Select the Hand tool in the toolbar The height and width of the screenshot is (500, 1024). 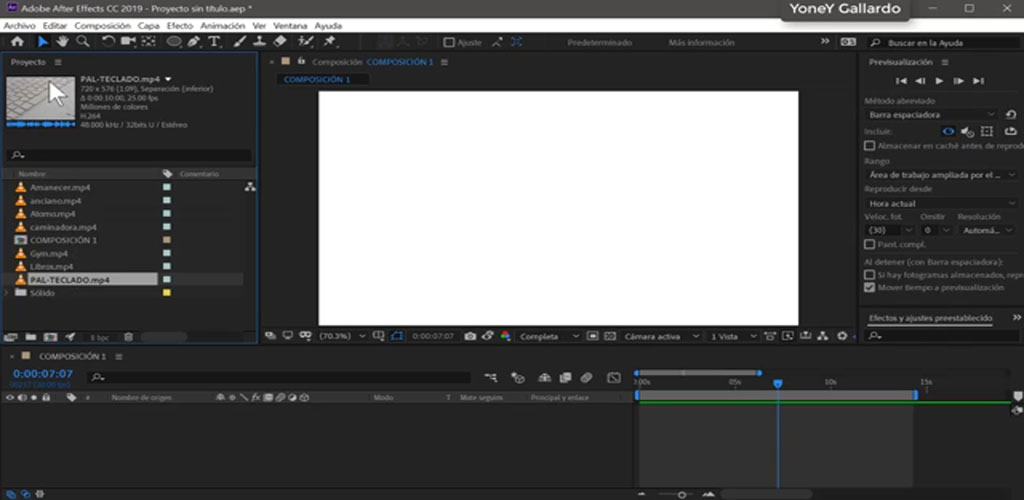pyautogui.click(x=62, y=42)
